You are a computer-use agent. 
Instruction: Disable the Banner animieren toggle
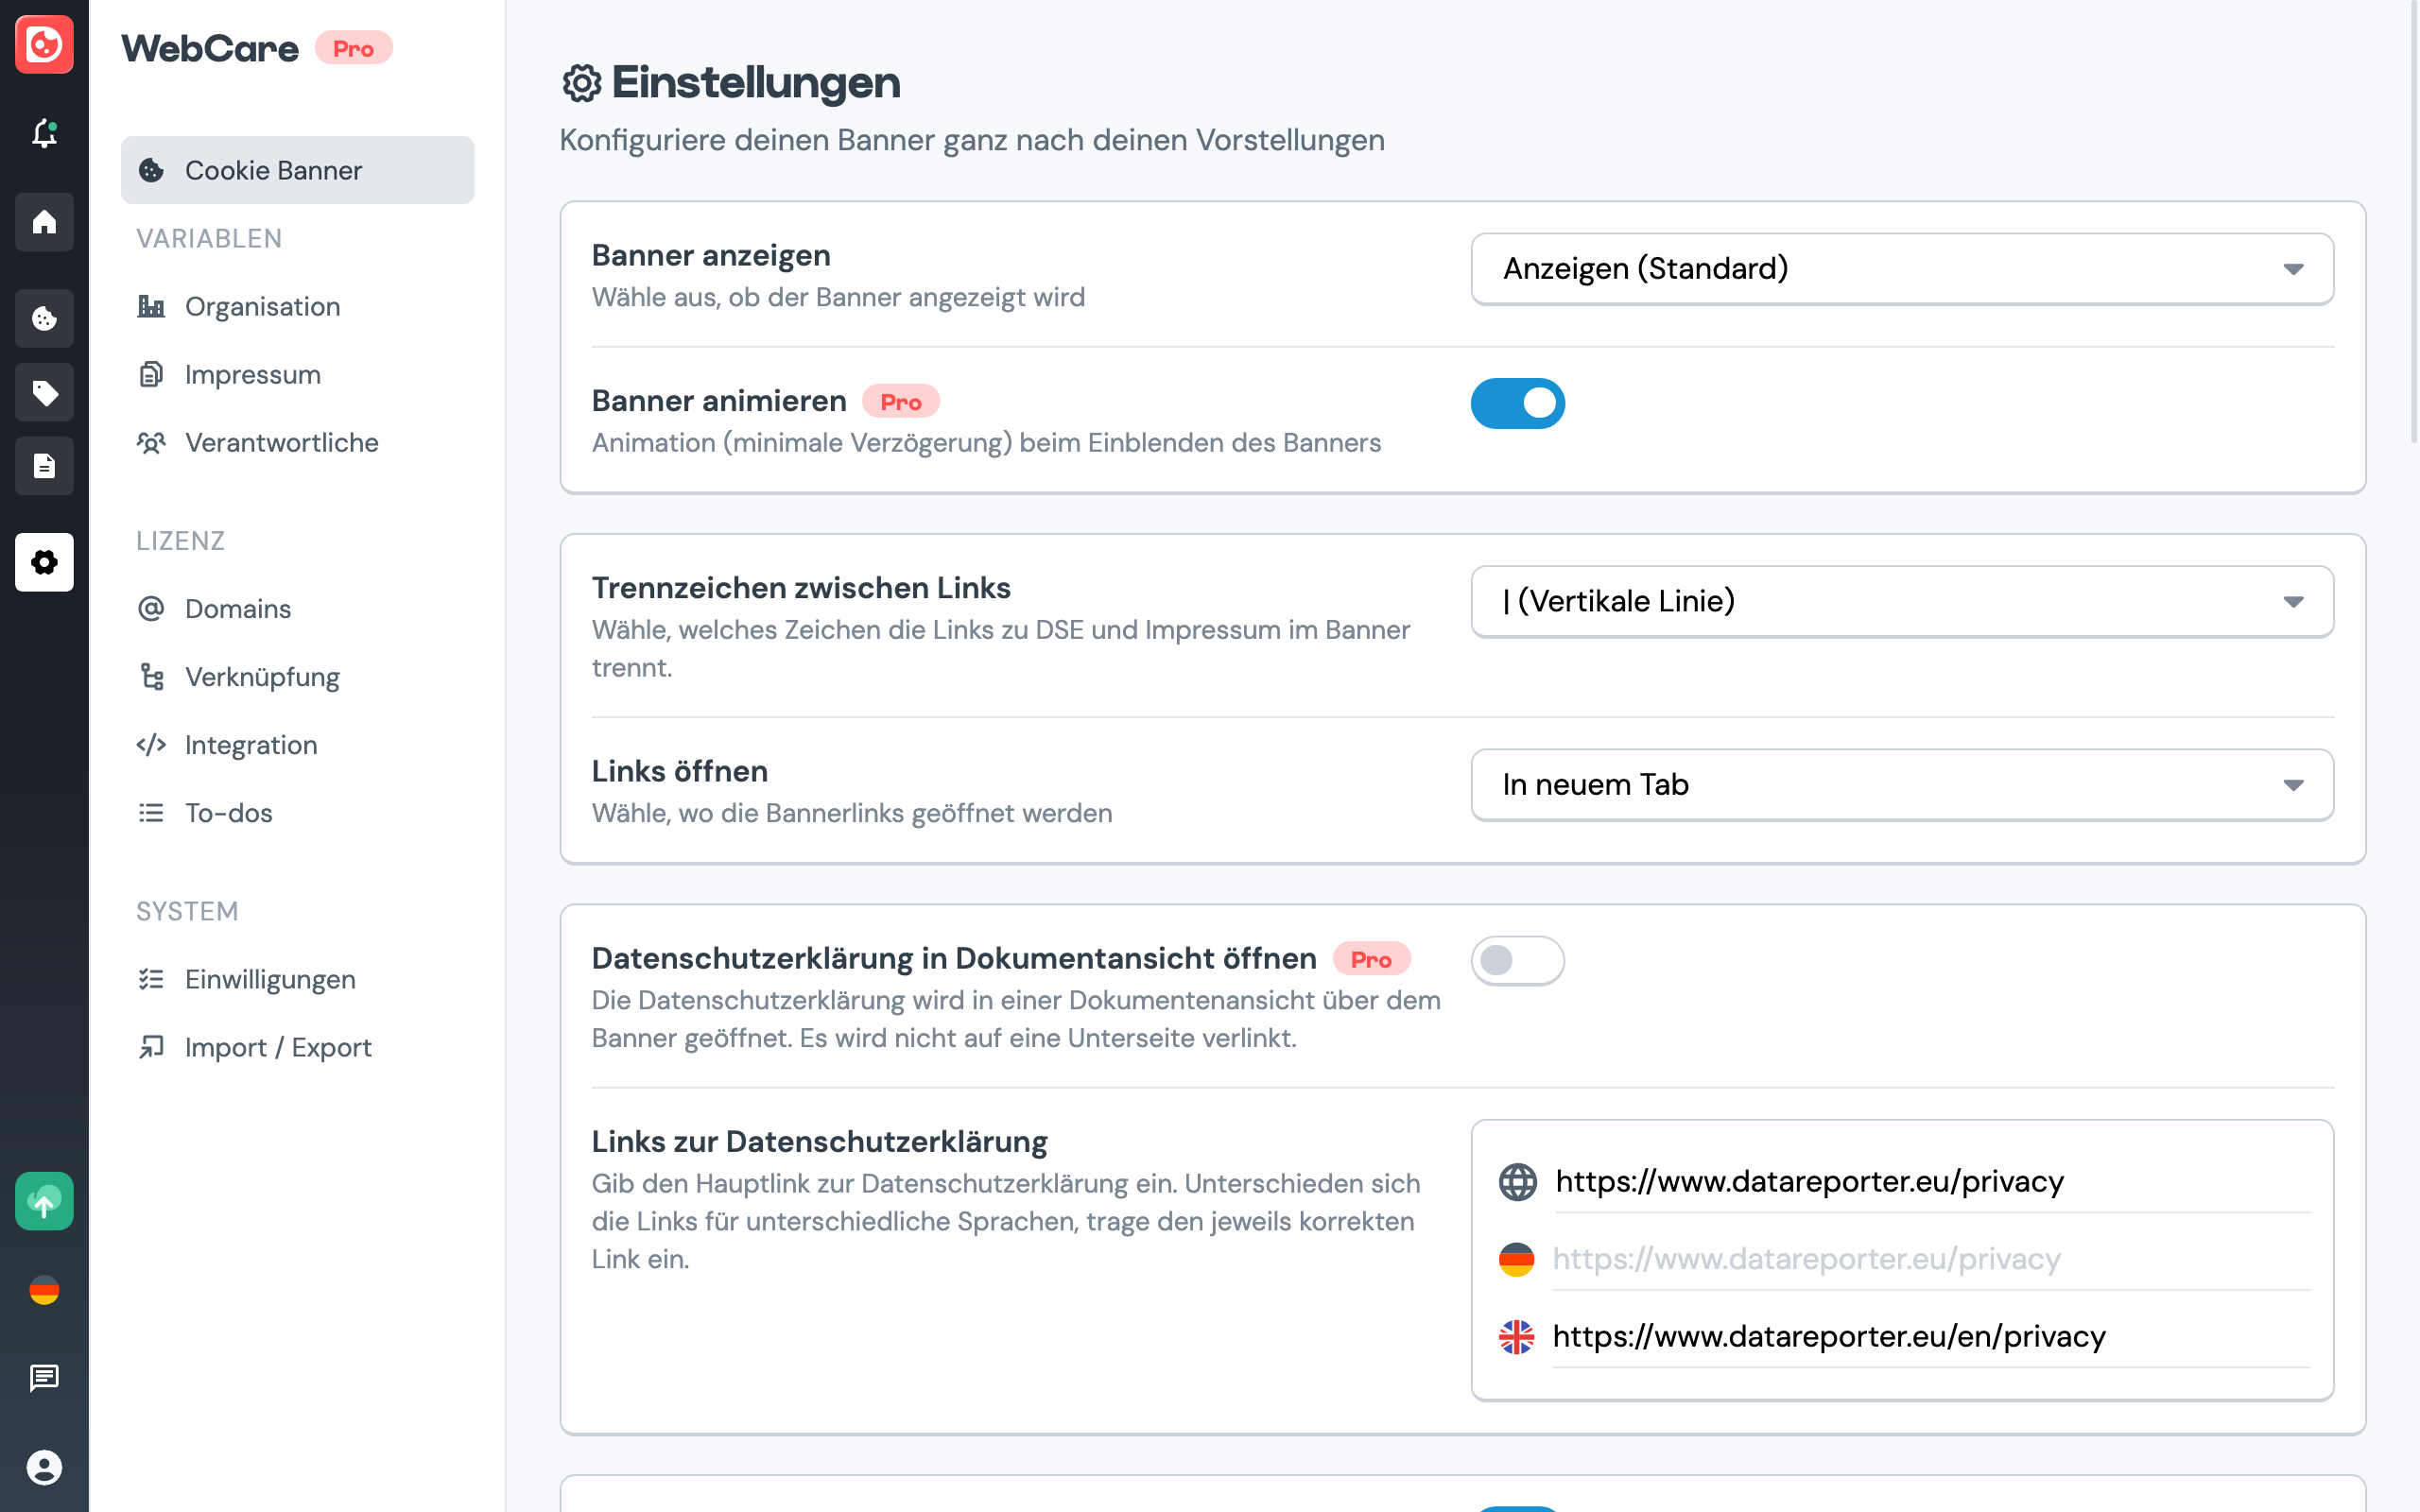tap(1517, 403)
